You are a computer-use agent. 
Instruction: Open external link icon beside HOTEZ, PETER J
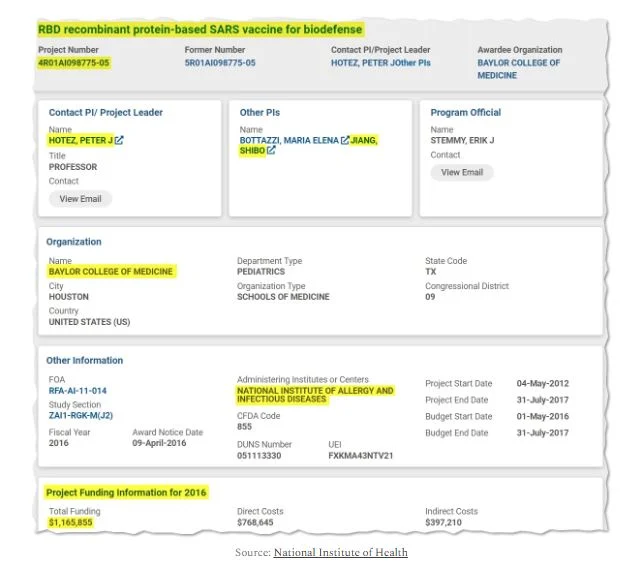pyautogui.click(x=119, y=141)
